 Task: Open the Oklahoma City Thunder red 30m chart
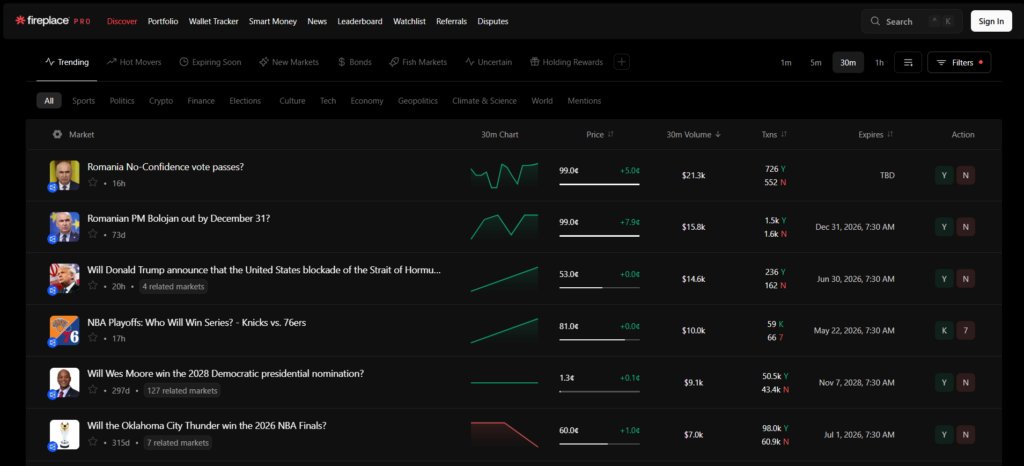click(x=504, y=435)
